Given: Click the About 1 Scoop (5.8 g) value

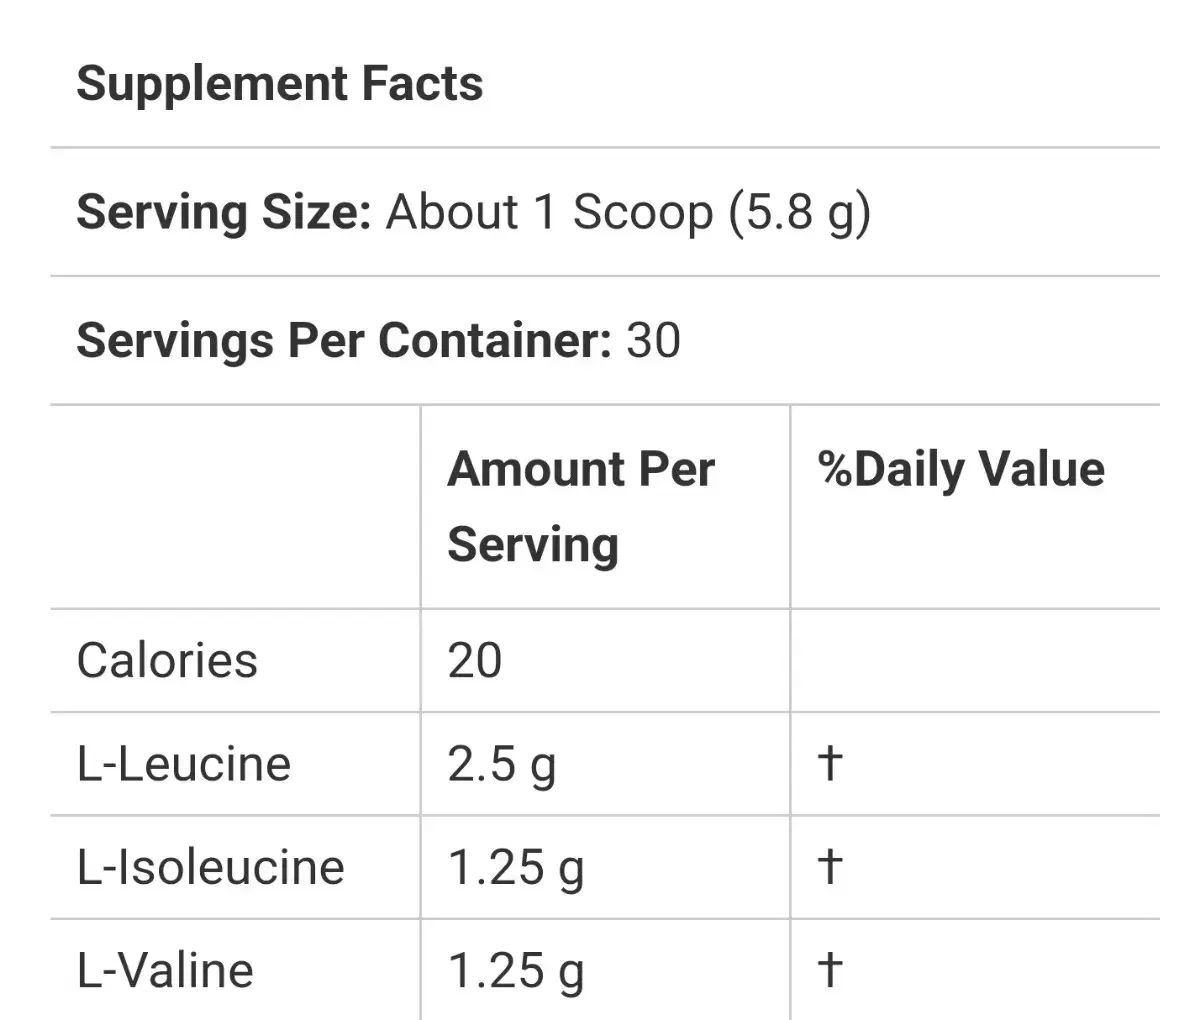Looking at the screenshot, I should click(628, 212).
